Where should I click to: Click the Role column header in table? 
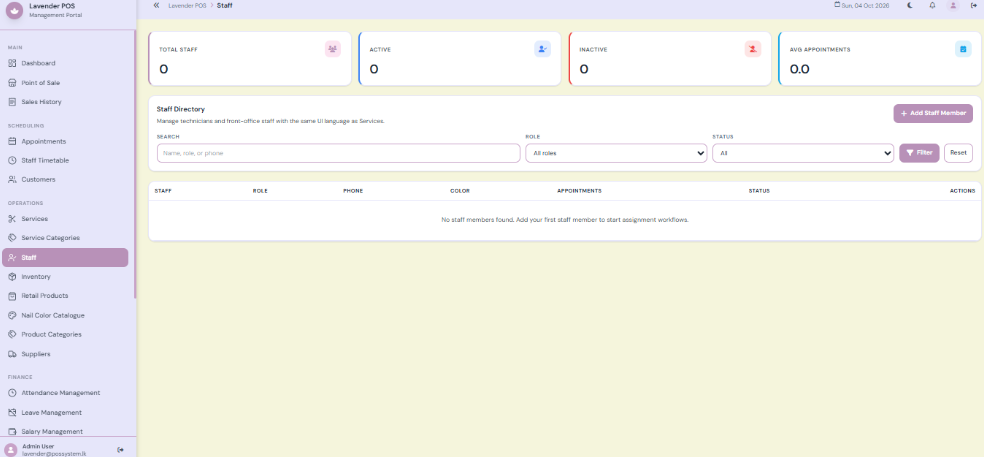tap(260, 191)
